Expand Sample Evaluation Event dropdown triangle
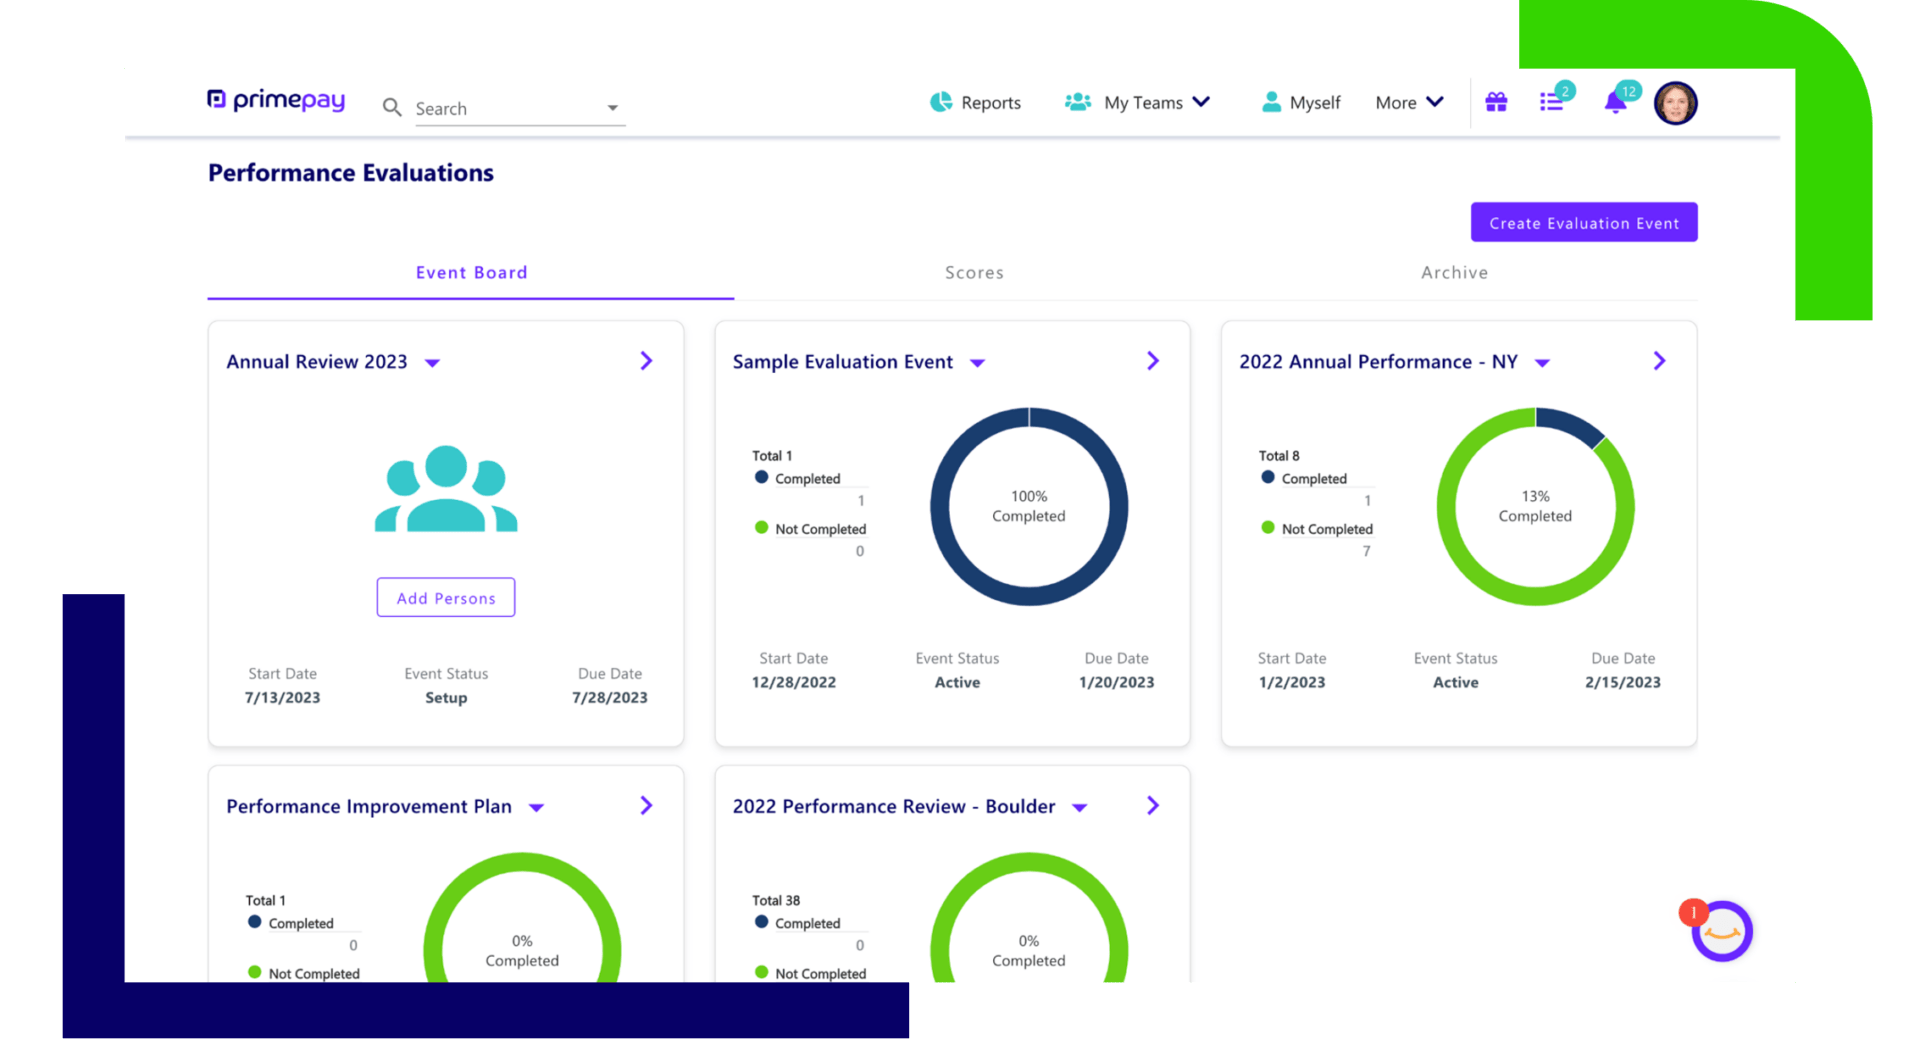Viewport: 1920px width, 1051px height. pyautogui.click(x=978, y=363)
